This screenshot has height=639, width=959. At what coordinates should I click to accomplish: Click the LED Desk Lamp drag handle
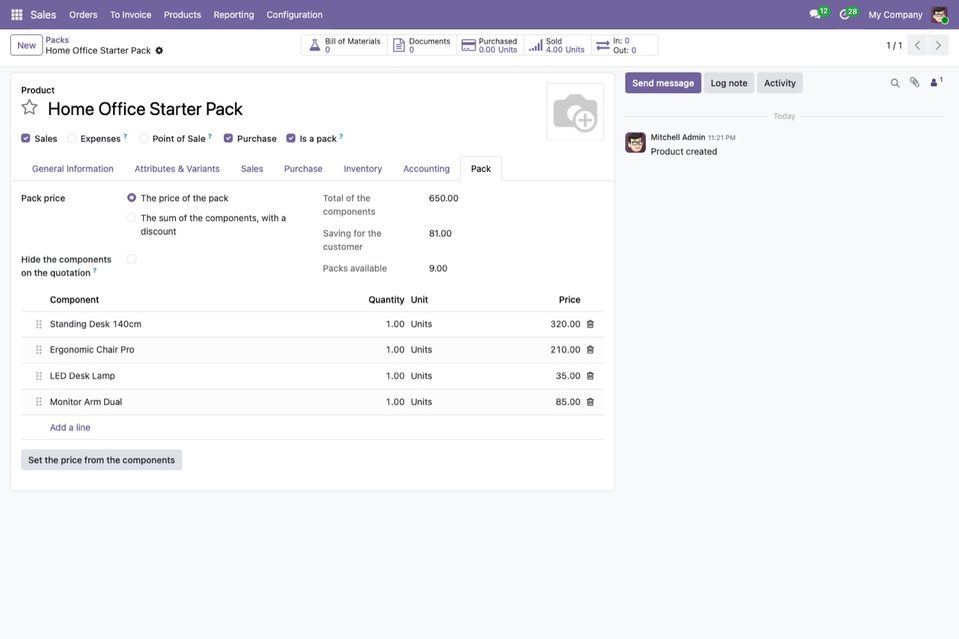39,376
